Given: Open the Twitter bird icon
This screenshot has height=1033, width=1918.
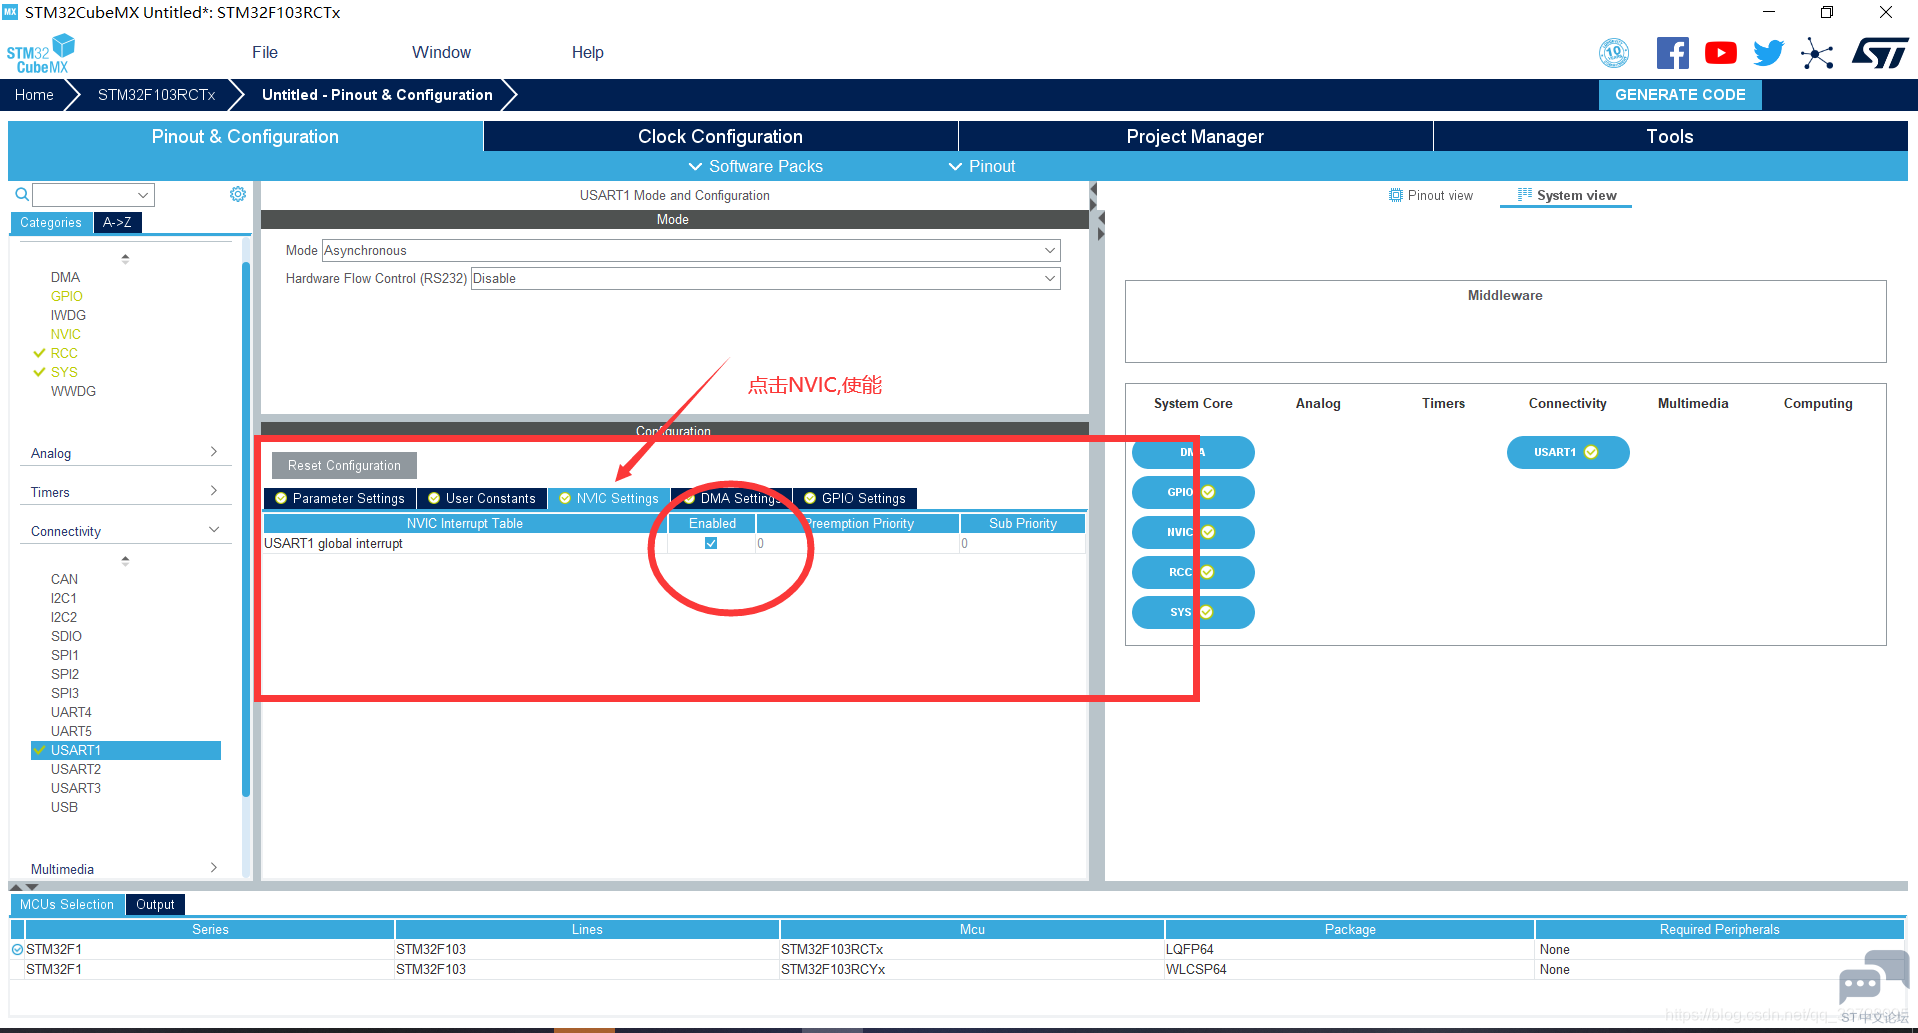Looking at the screenshot, I should (1768, 53).
